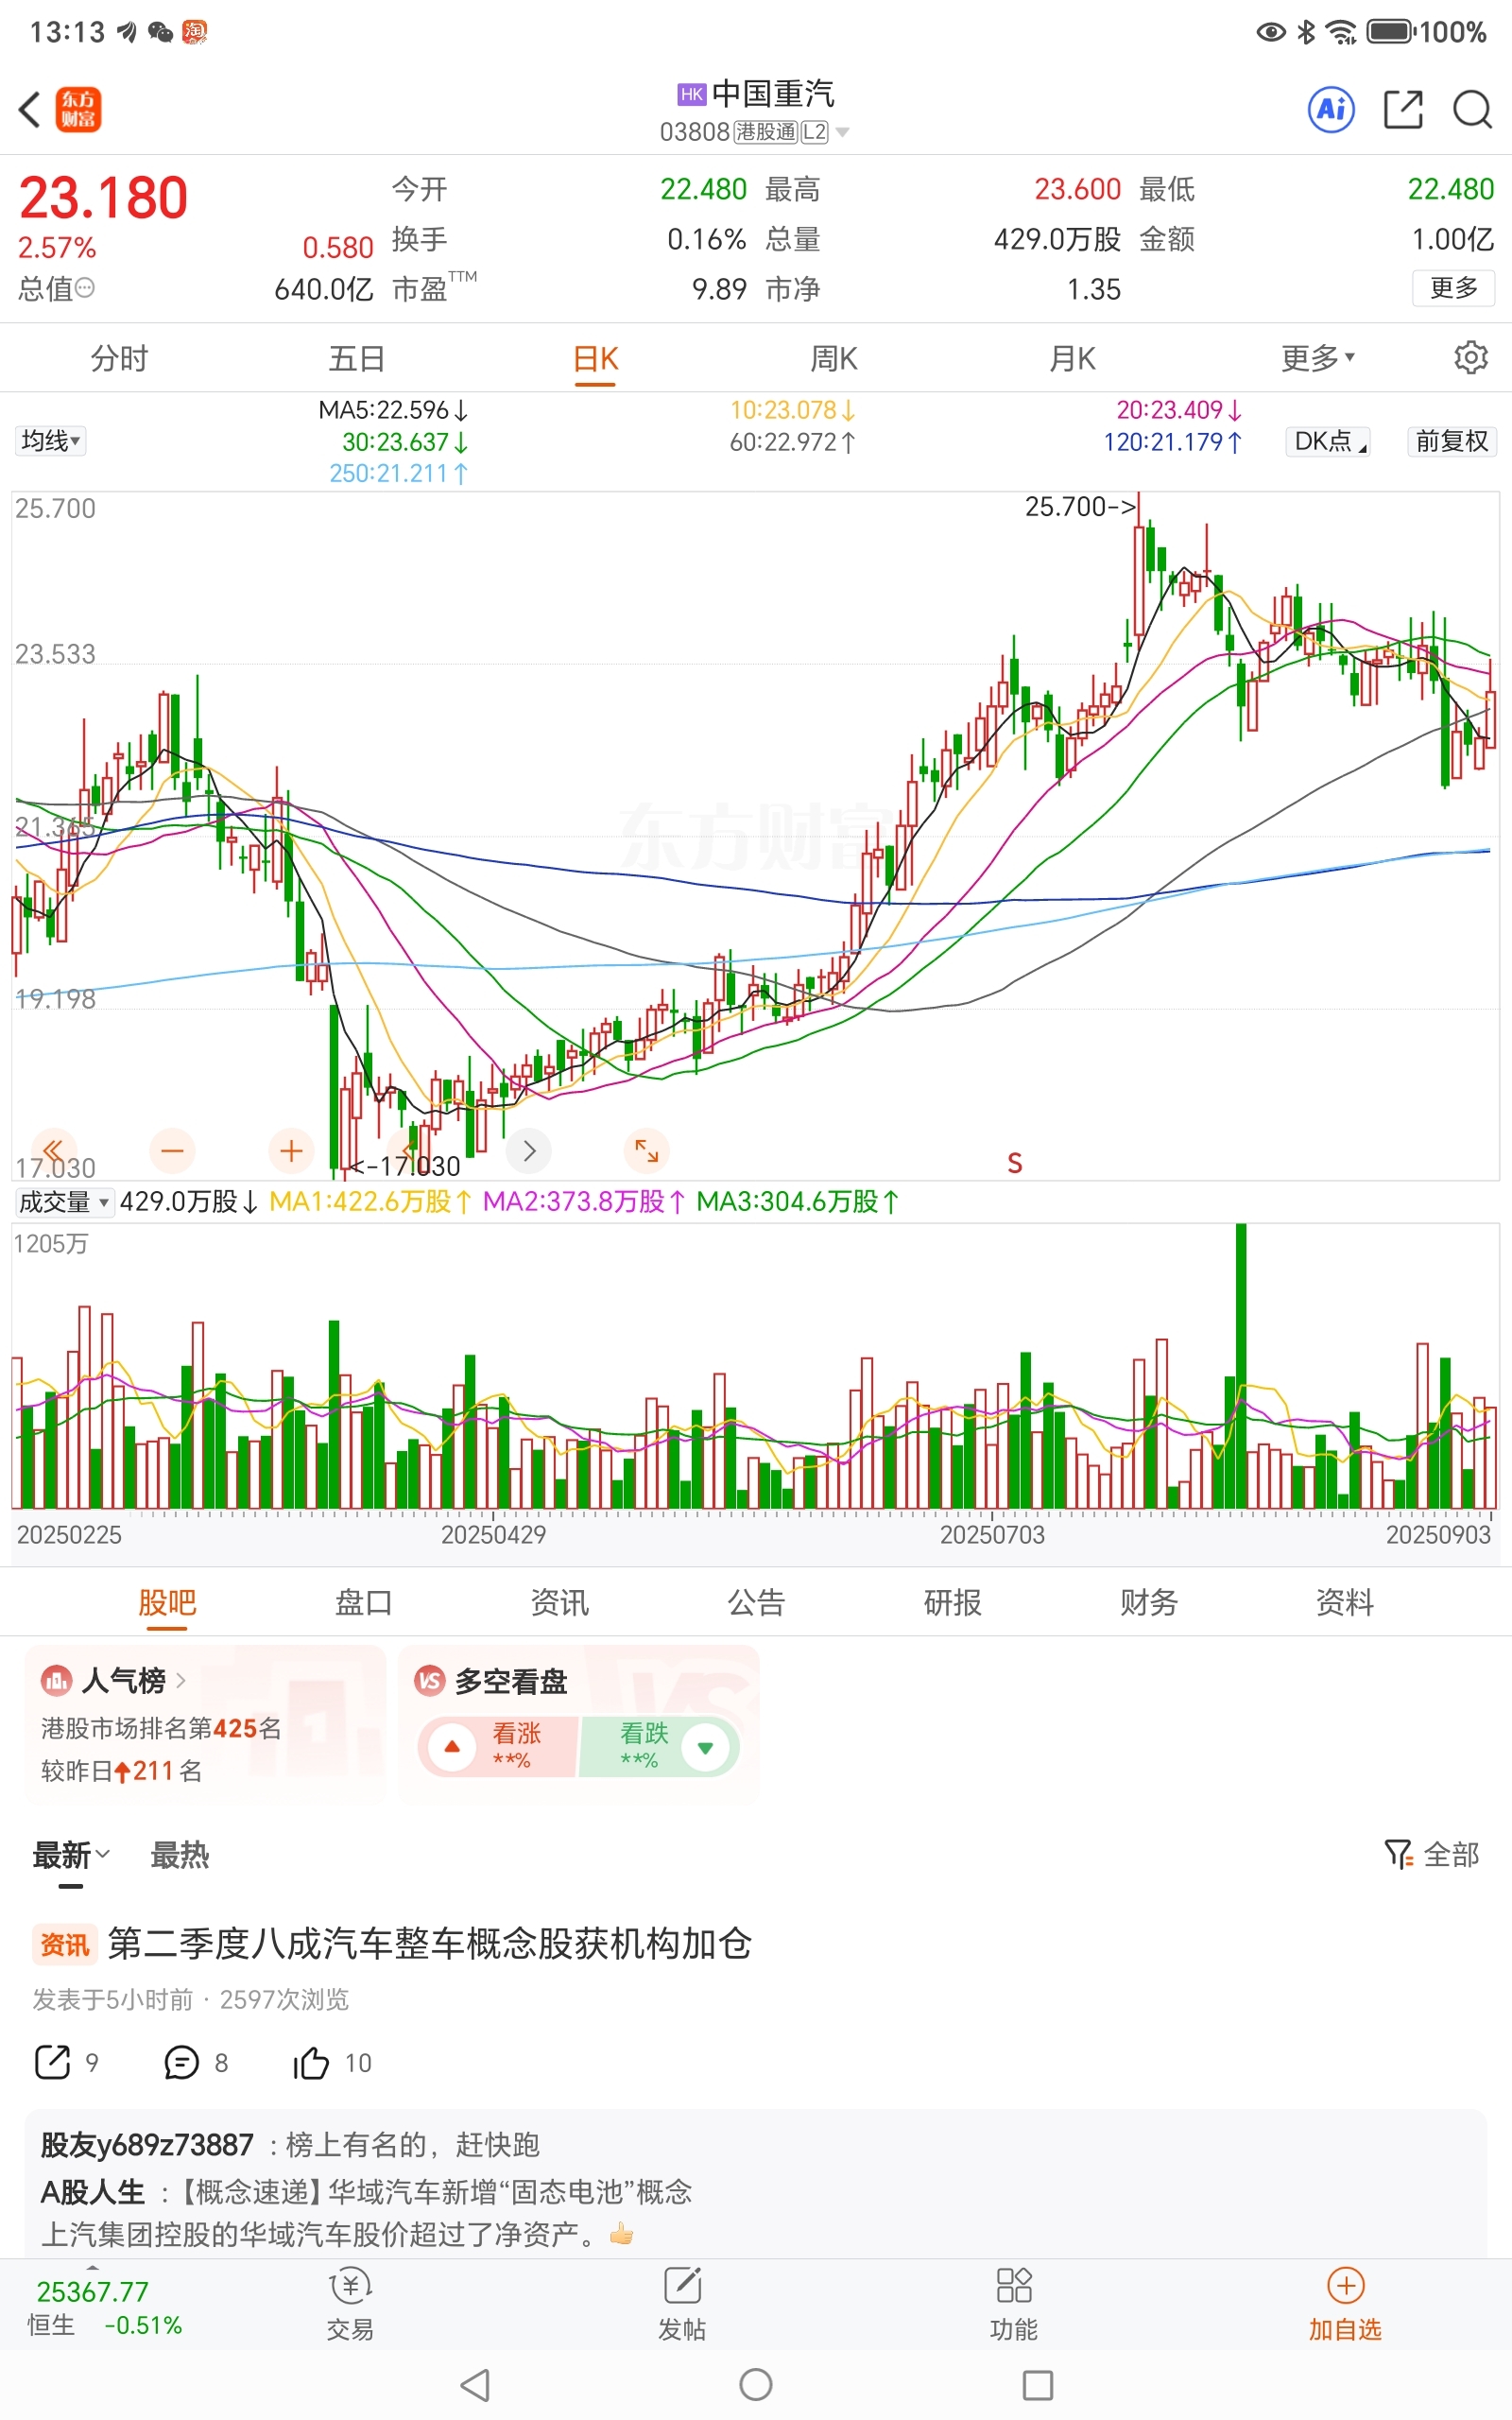Switch to 月K chart tab
The height and width of the screenshot is (2420, 1512).
click(1072, 357)
